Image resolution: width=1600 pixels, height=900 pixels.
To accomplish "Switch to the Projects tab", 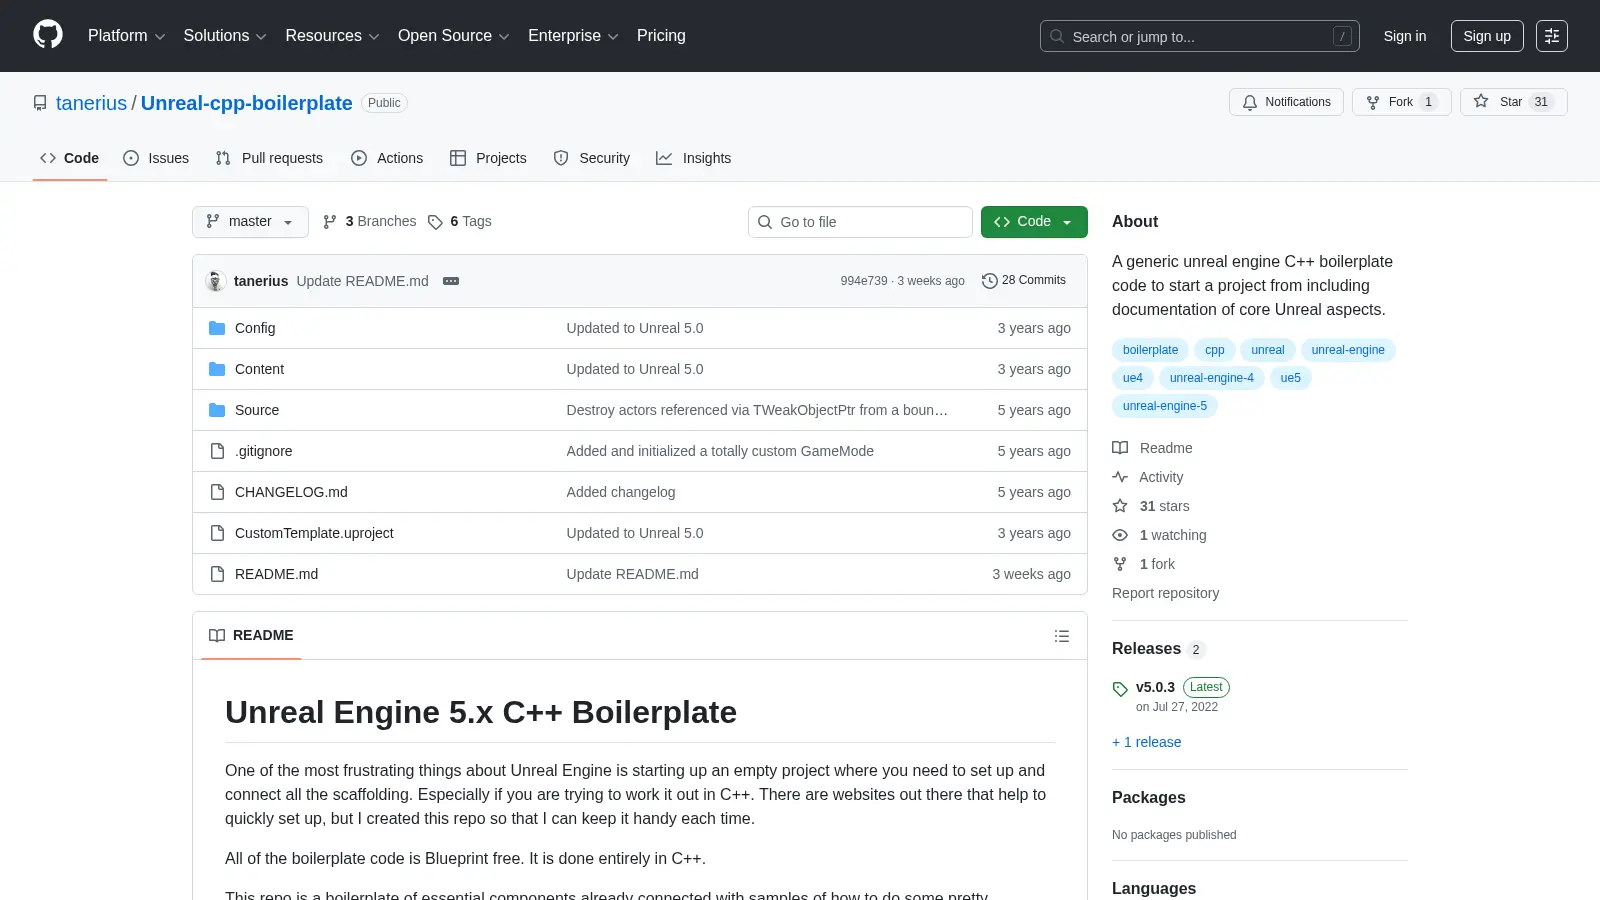I will 488,158.
